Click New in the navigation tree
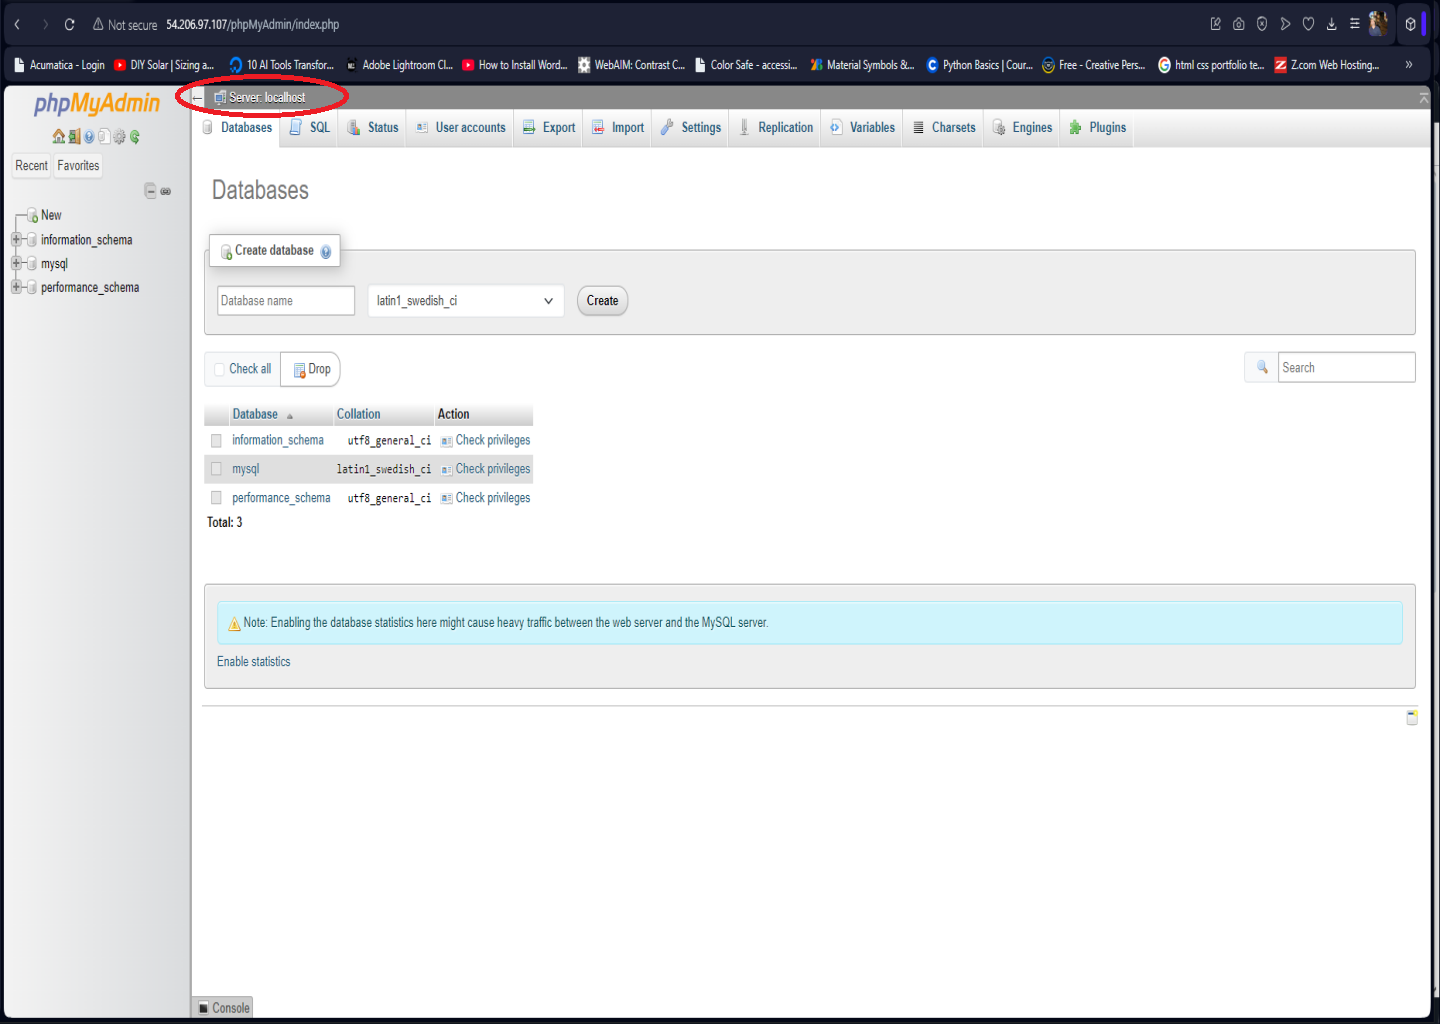This screenshot has height=1024, width=1440. click(51, 215)
